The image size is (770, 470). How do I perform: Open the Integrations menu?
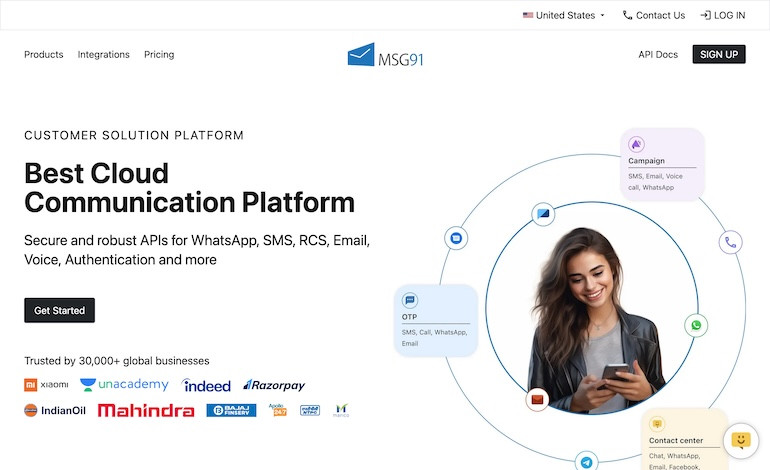tap(104, 55)
